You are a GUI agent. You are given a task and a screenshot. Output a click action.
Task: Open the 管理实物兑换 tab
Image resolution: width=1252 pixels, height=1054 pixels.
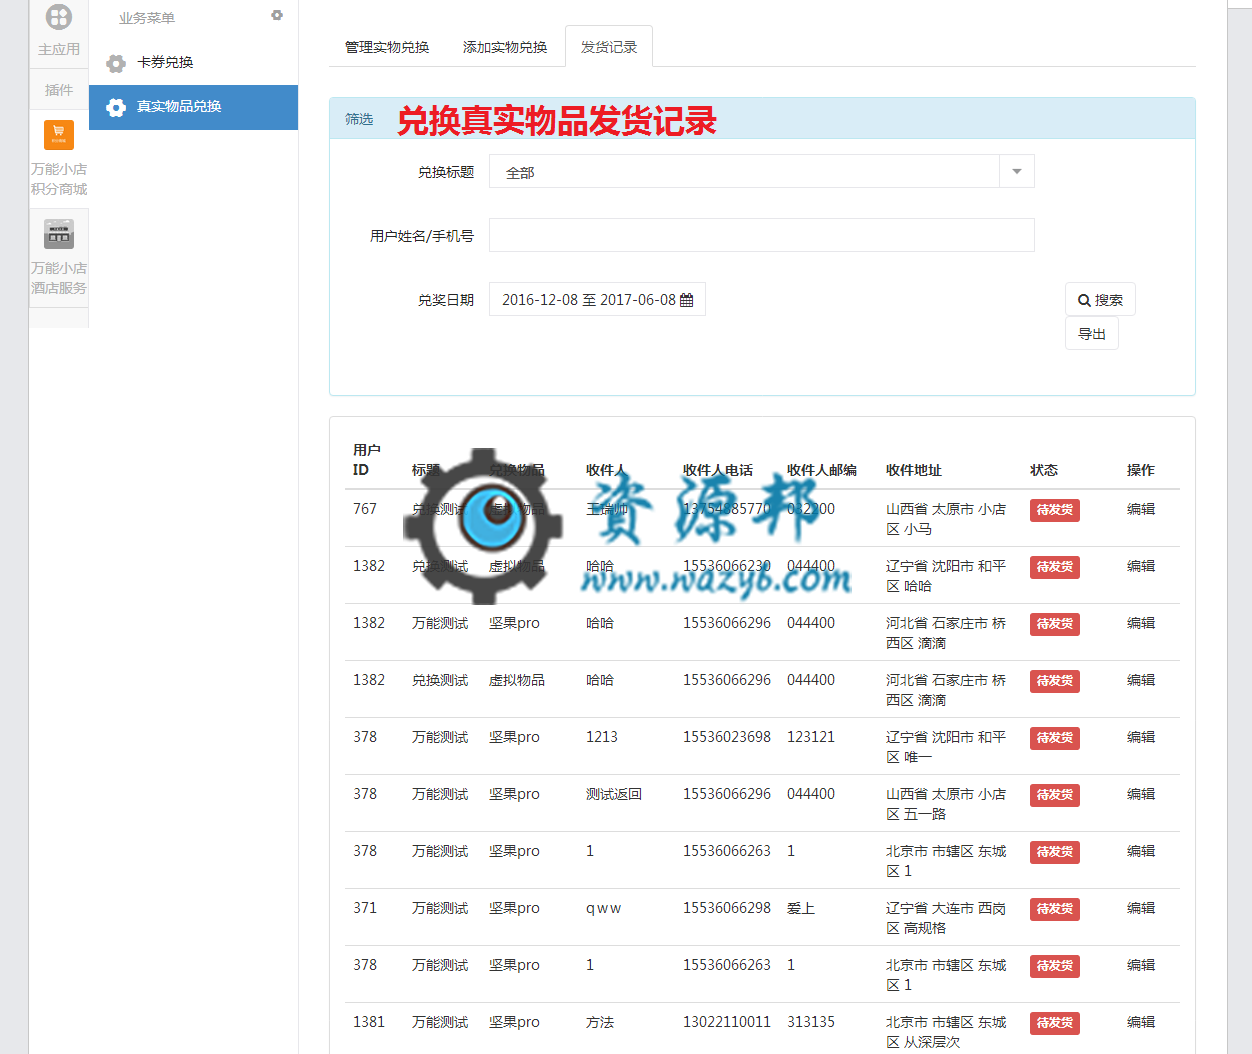click(x=387, y=47)
